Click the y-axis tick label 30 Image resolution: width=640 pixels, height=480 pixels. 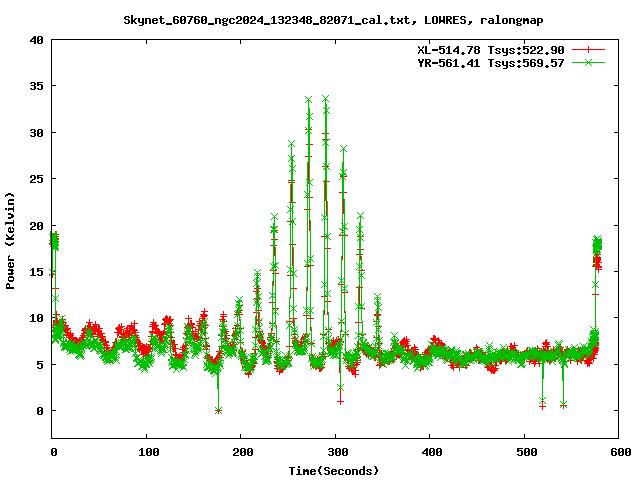[x=36, y=133]
